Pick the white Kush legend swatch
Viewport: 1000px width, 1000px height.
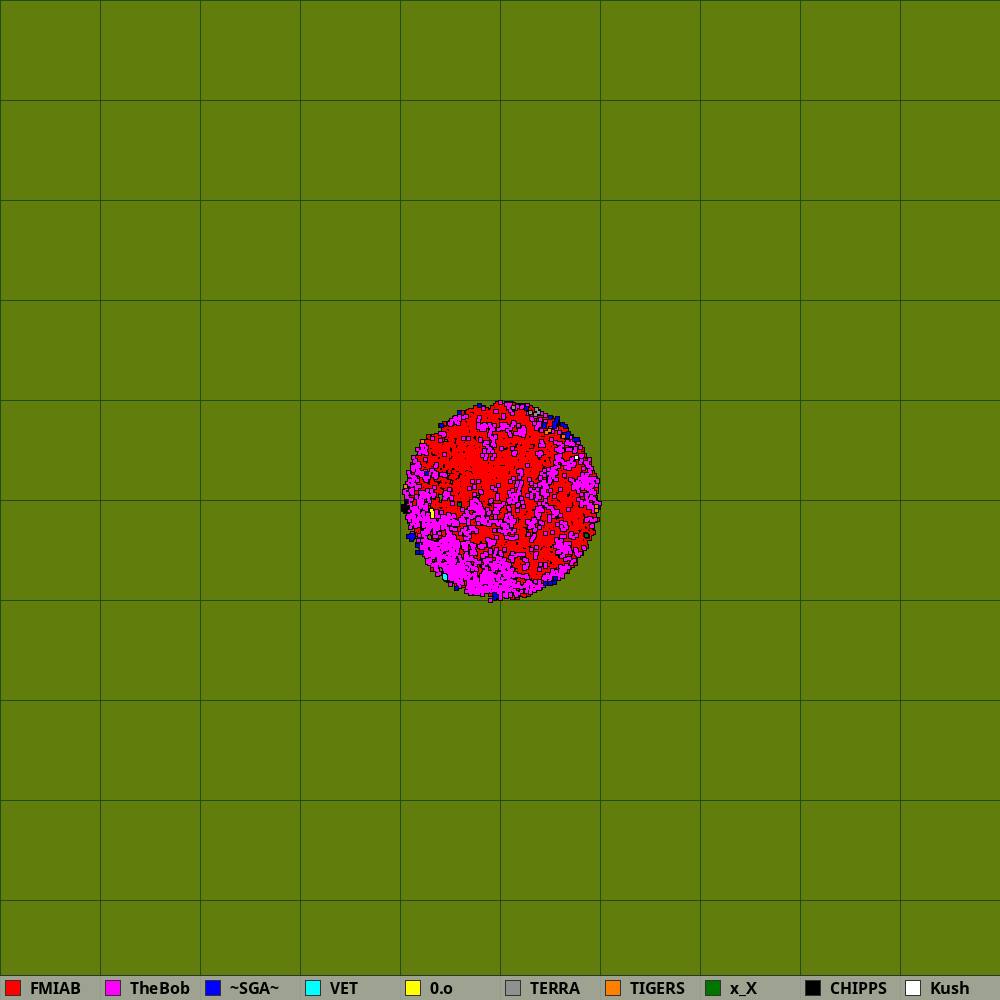coord(913,988)
